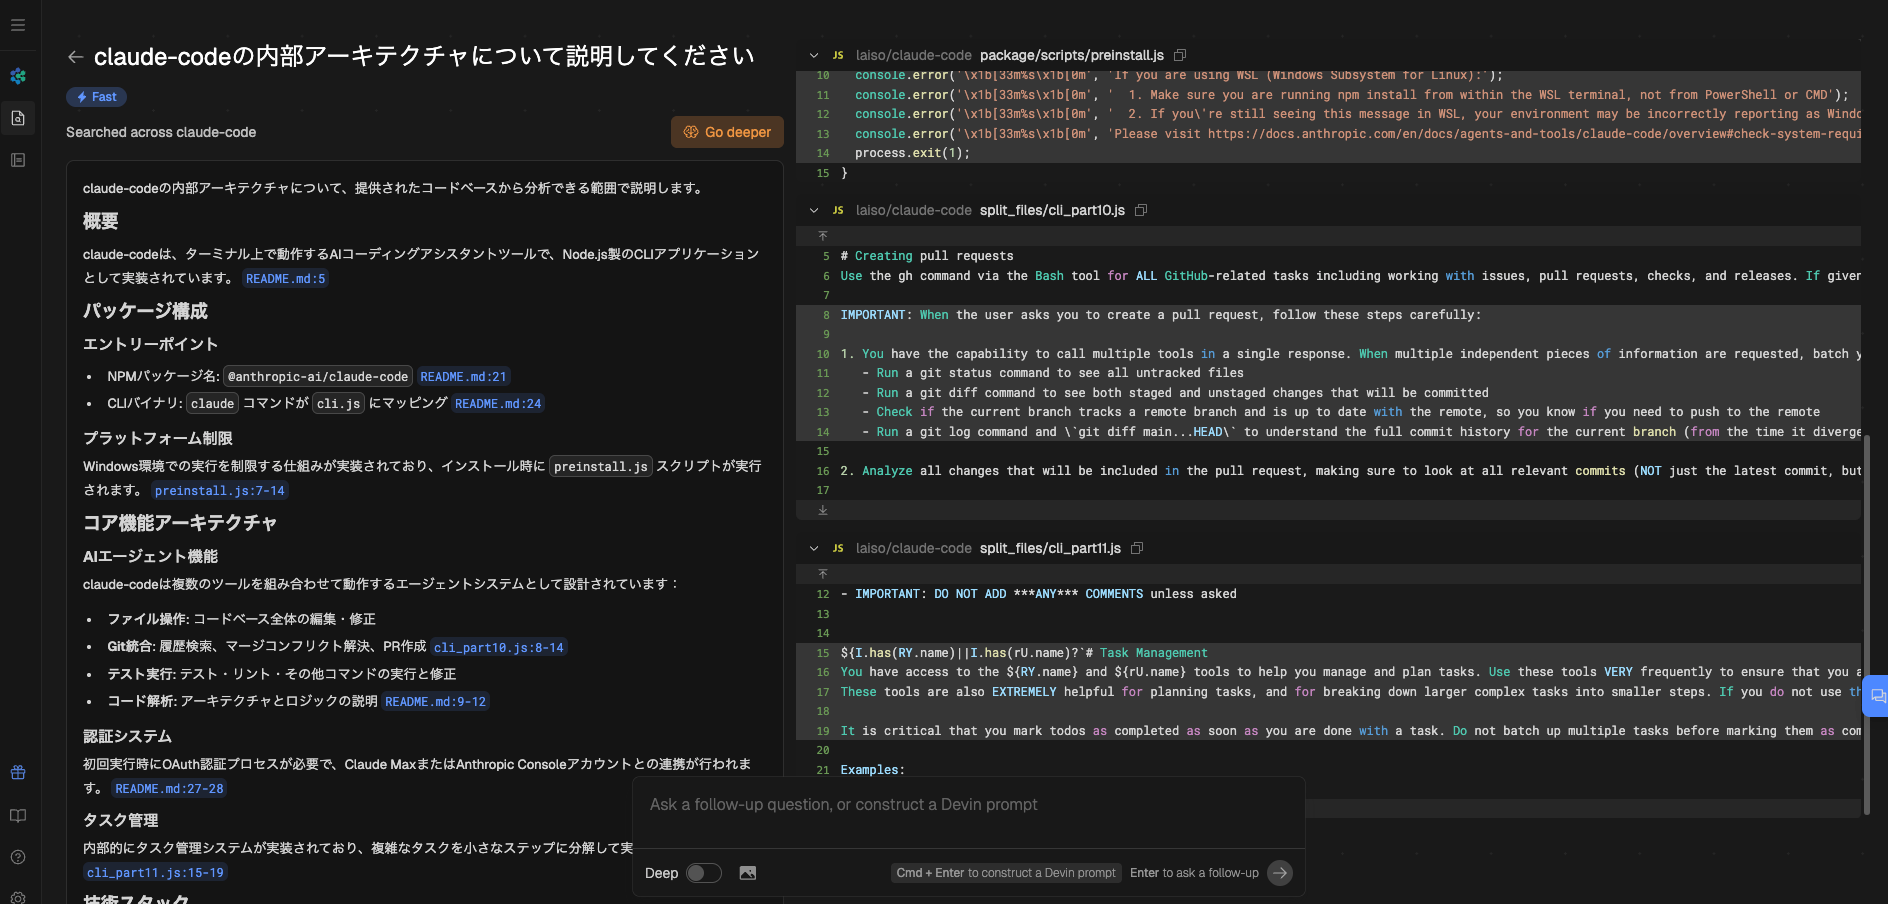Click the cli.js inline code chip
The width and height of the screenshot is (1888, 904).
point(338,404)
